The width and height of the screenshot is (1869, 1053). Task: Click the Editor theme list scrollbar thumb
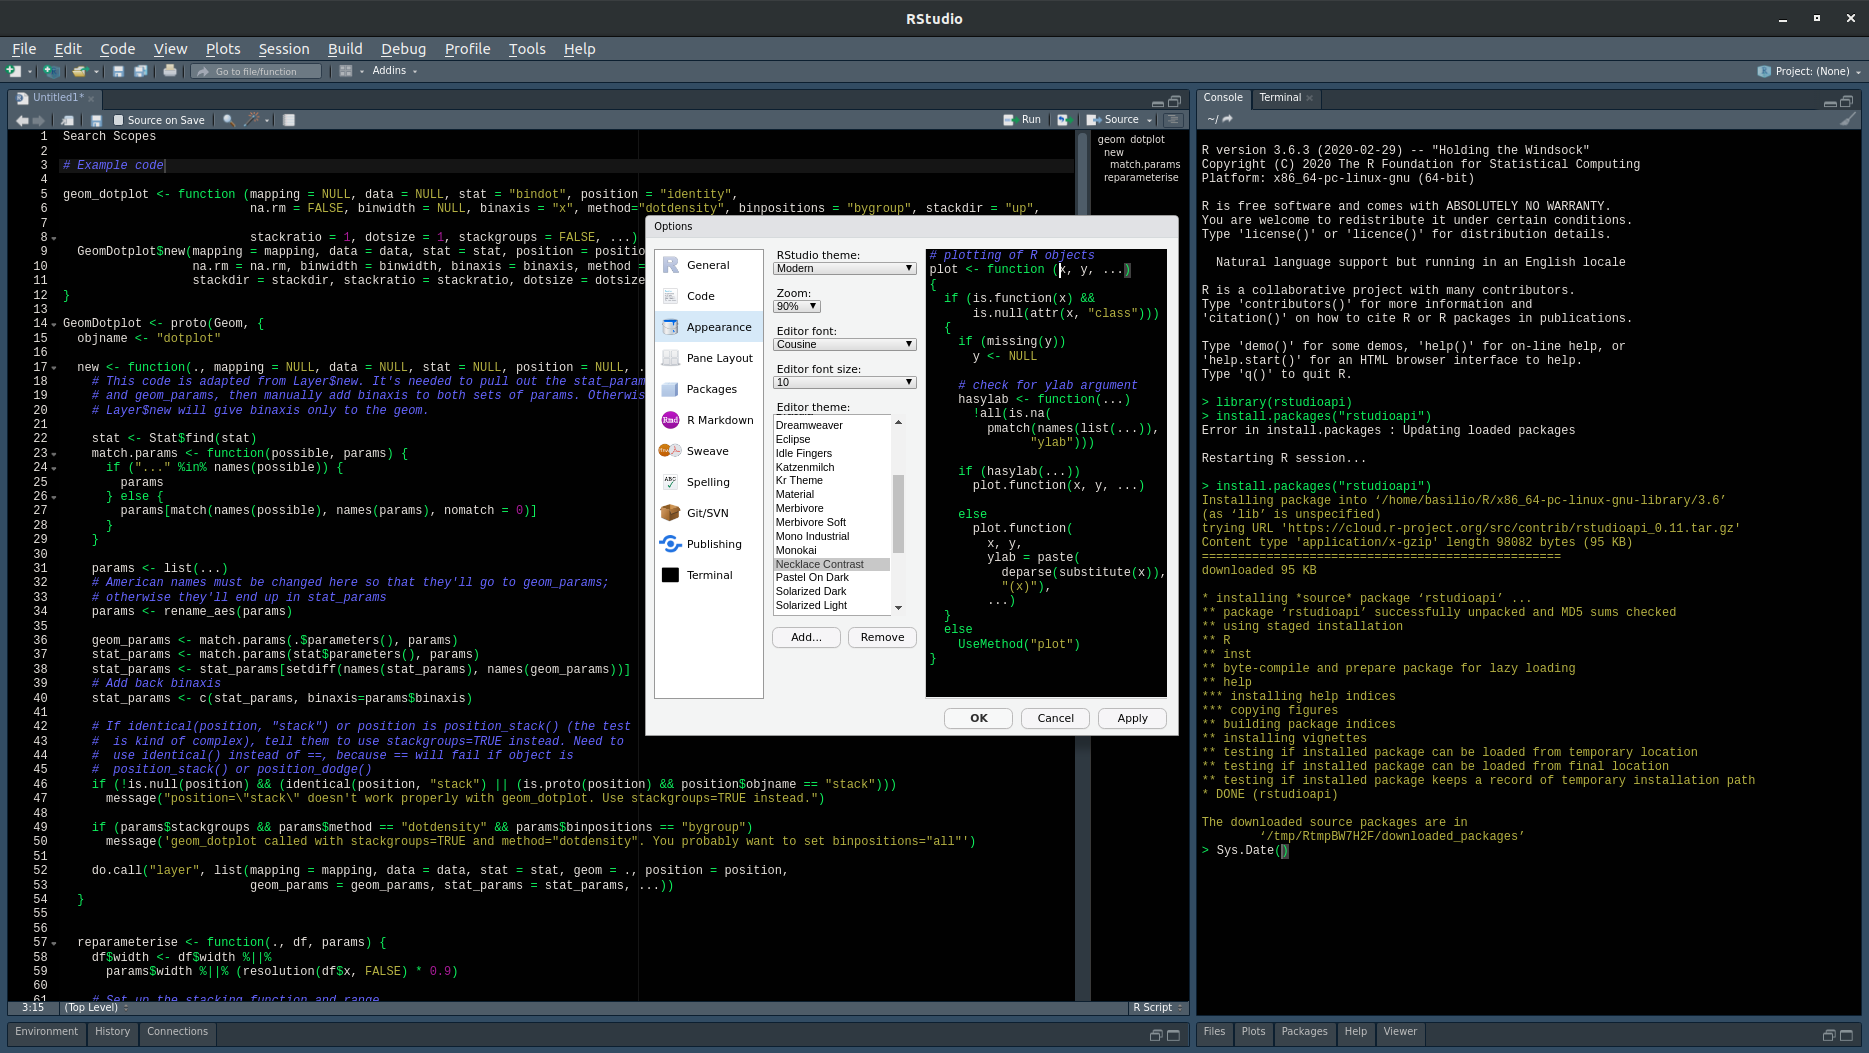click(898, 513)
